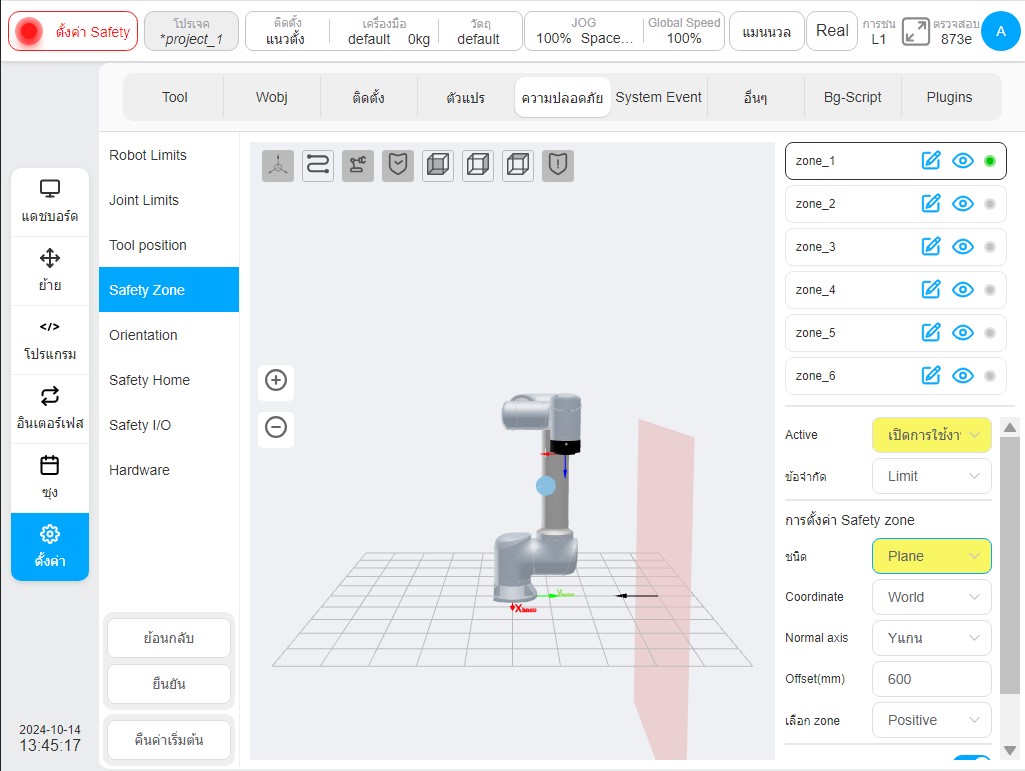Open the calendar log page in sidebar
1025x771 pixels.
(50, 478)
